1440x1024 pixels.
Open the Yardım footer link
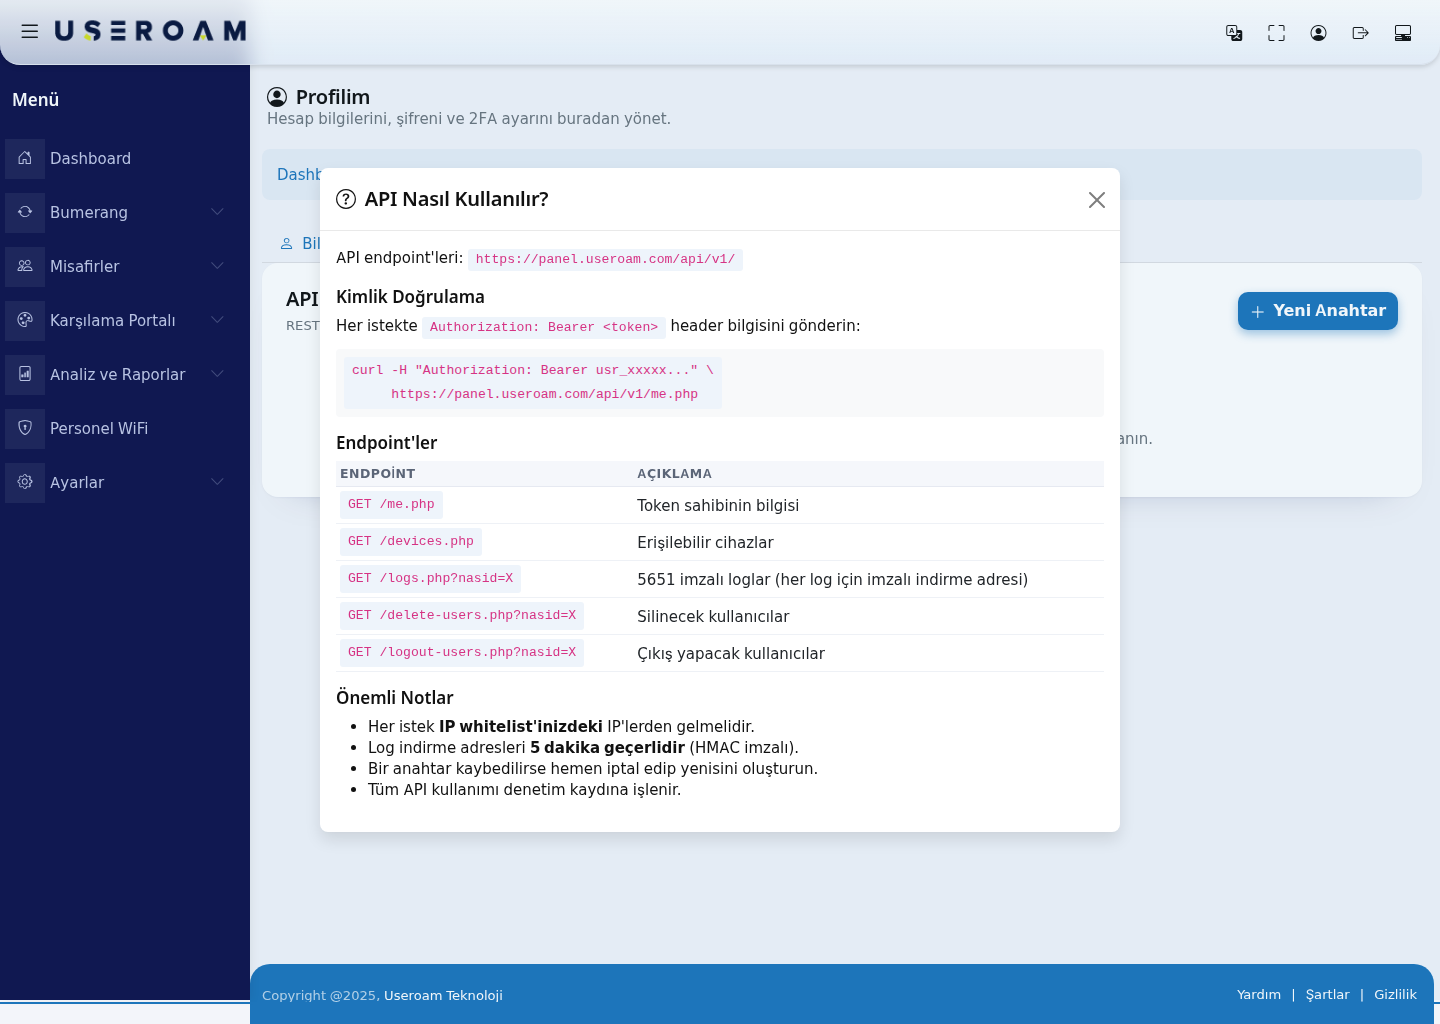click(x=1259, y=995)
